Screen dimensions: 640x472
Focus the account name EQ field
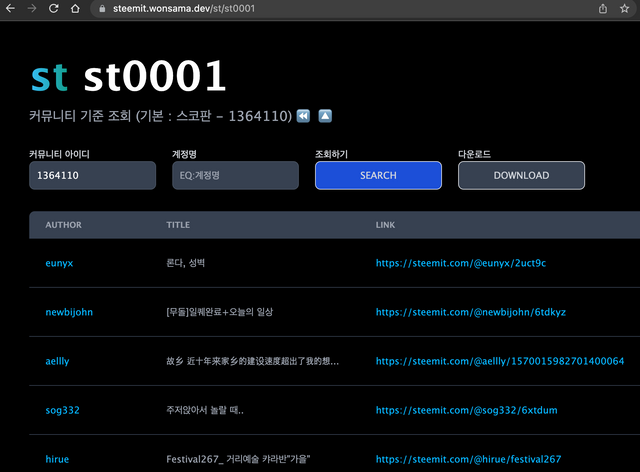236,175
